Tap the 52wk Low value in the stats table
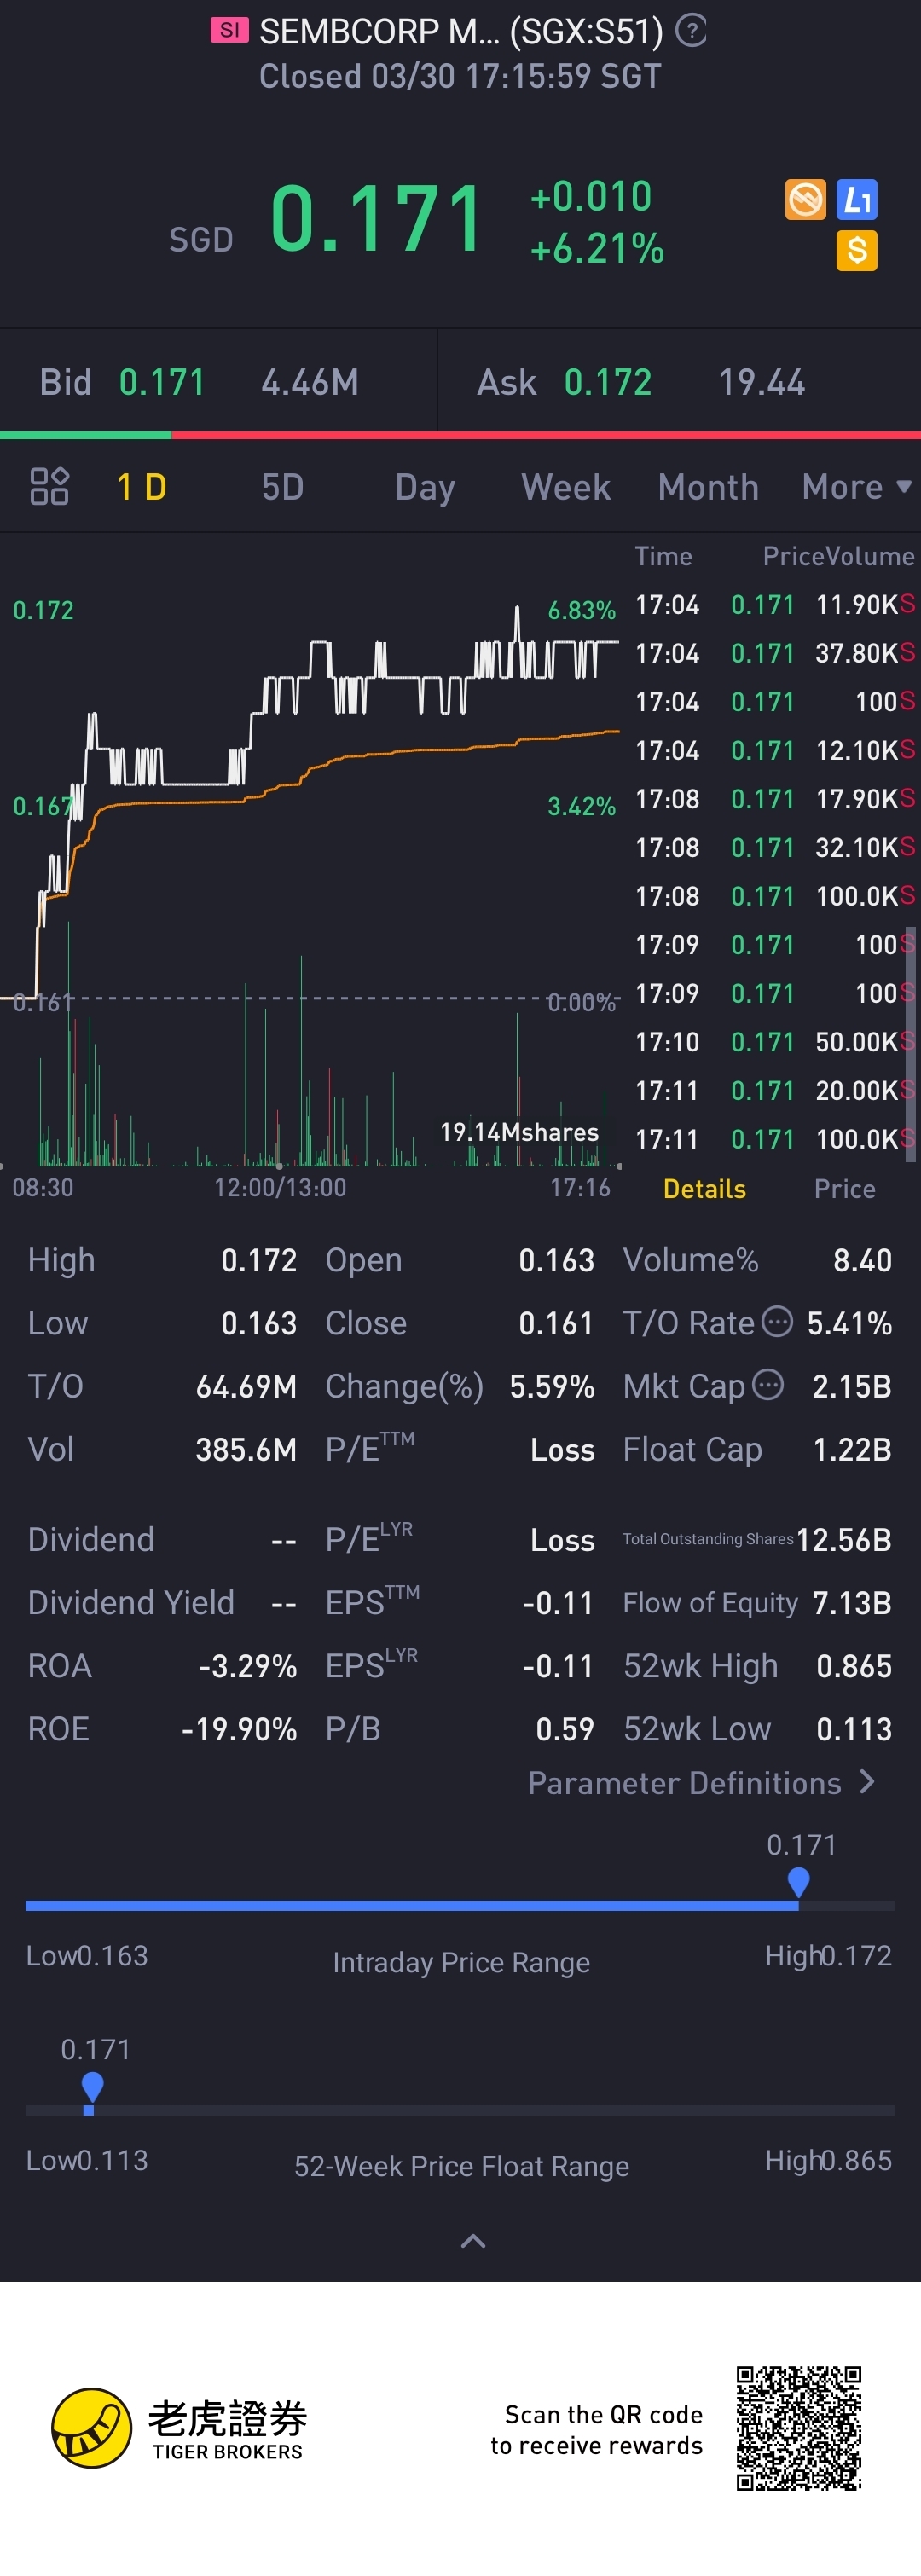Viewport: 921px width, 2576px height. tap(854, 1729)
